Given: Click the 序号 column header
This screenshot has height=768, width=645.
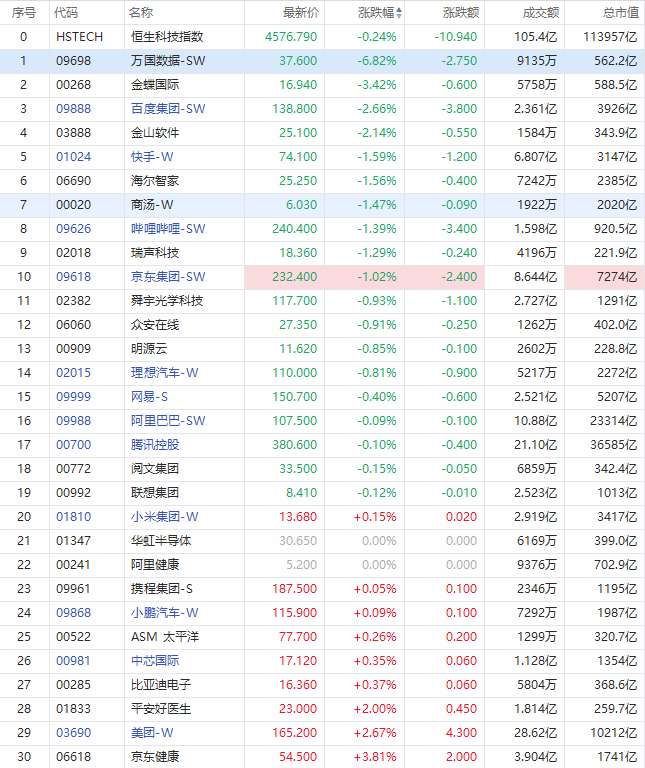Looking at the screenshot, I should [x=24, y=13].
